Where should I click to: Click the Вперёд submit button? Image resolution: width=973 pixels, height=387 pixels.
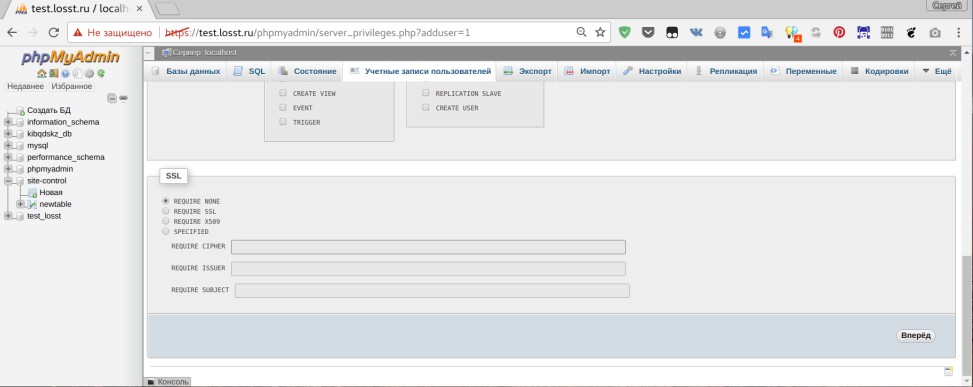(x=916, y=336)
